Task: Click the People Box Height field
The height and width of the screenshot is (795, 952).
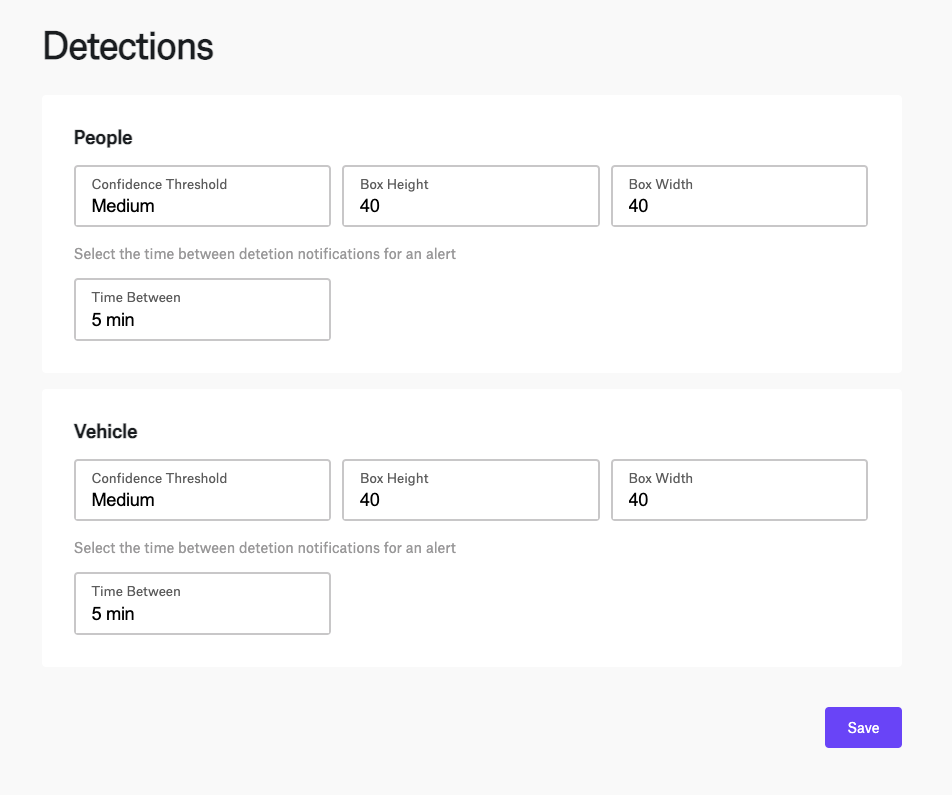Action: [471, 196]
